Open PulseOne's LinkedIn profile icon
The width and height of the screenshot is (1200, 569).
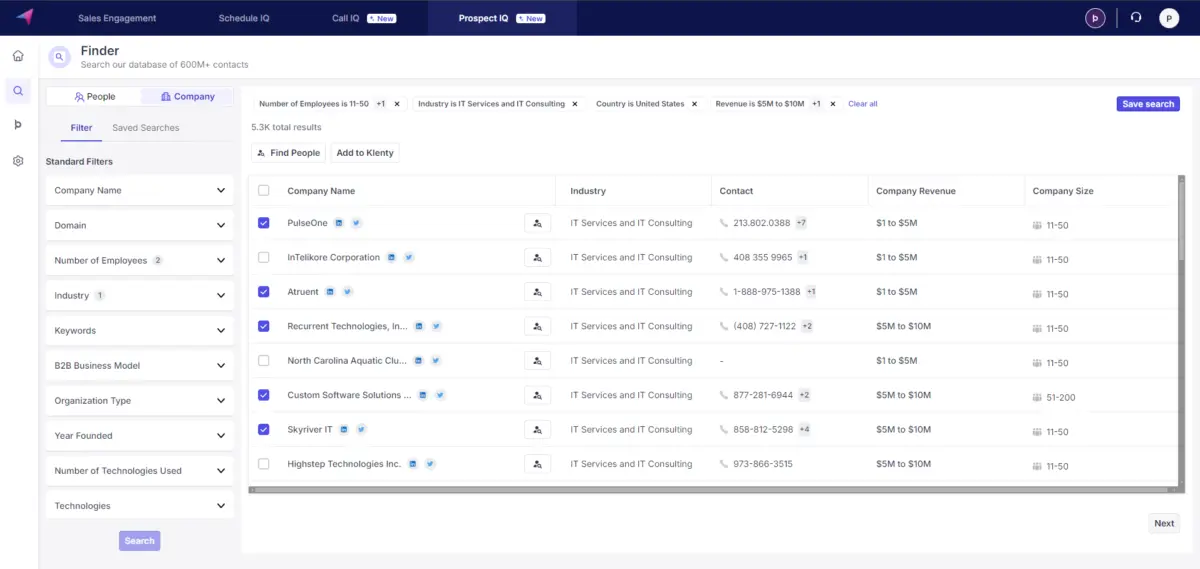click(x=339, y=223)
